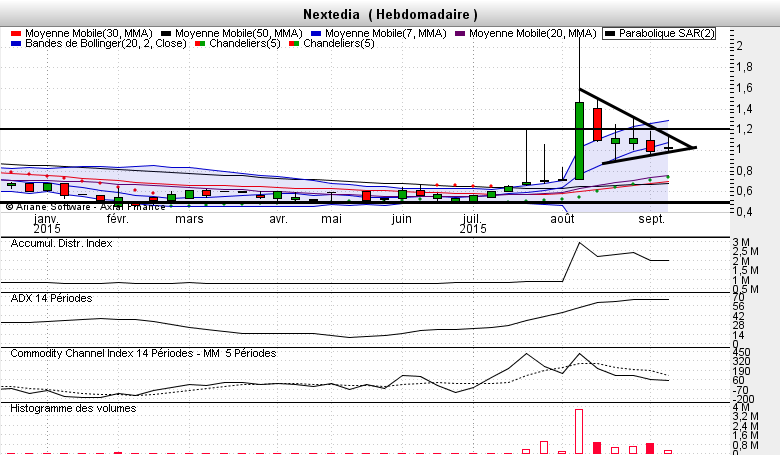Select the juin date axis label
The width and height of the screenshot is (780, 455).
coord(401,219)
